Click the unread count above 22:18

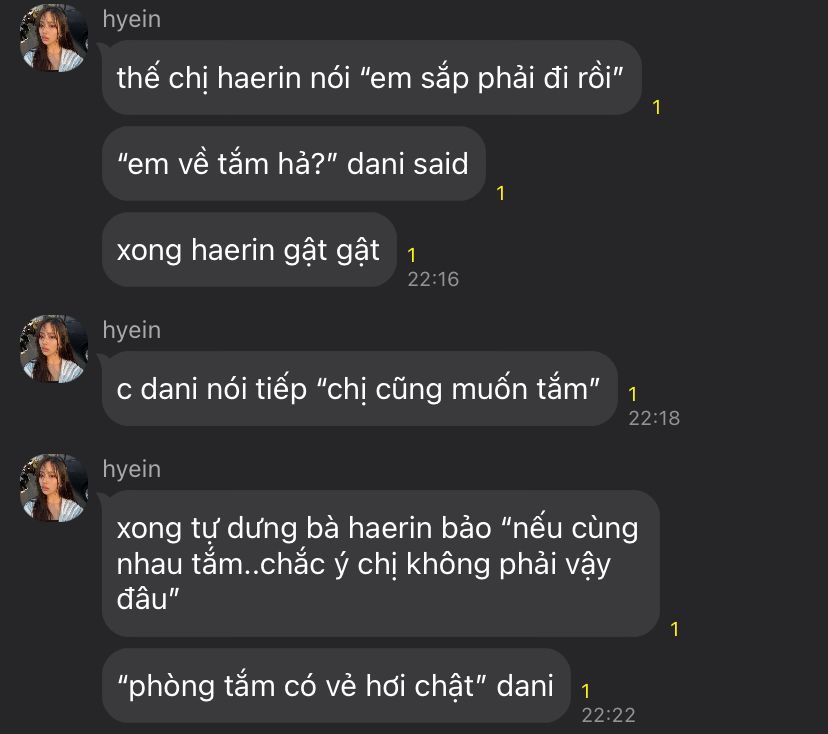[x=633, y=394]
